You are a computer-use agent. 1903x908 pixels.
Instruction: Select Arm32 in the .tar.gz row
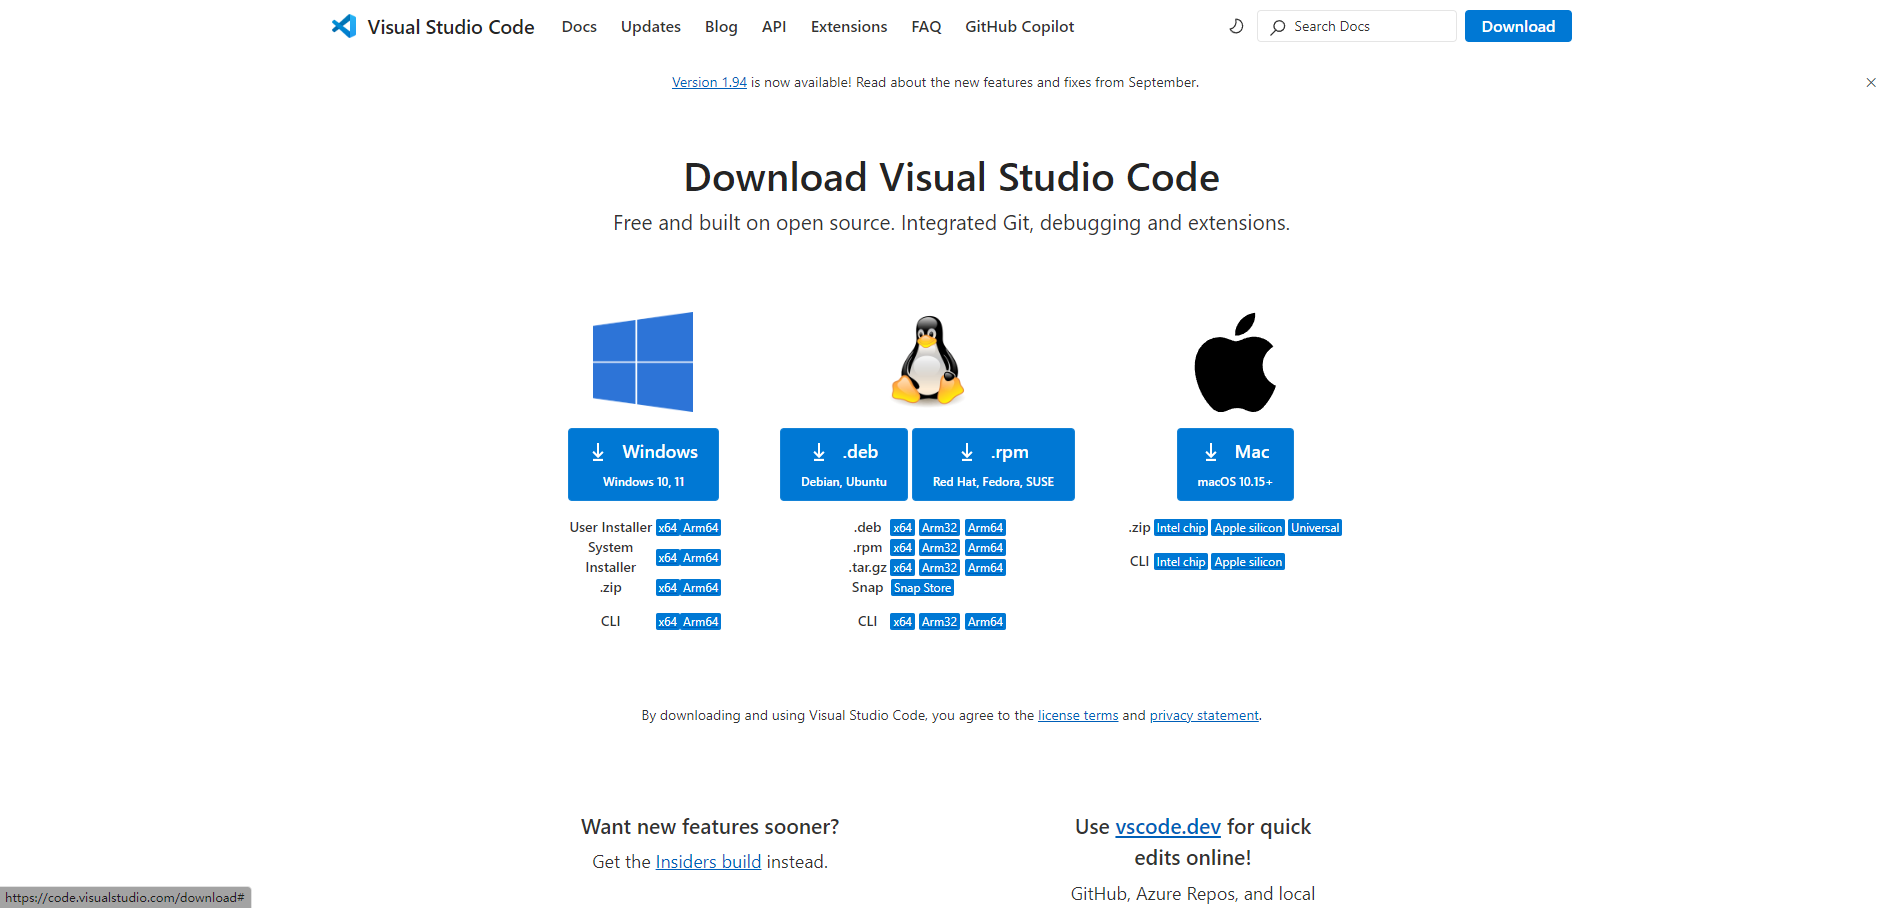tap(940, 568)
